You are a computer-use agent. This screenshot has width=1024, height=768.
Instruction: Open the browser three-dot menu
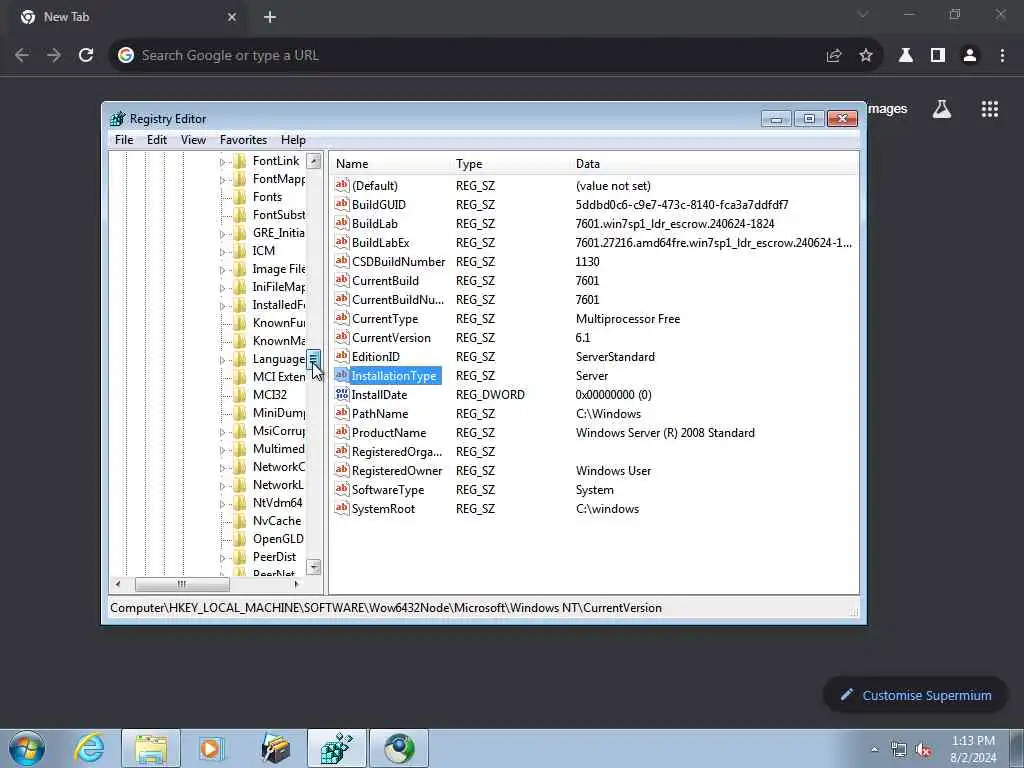1002,56
